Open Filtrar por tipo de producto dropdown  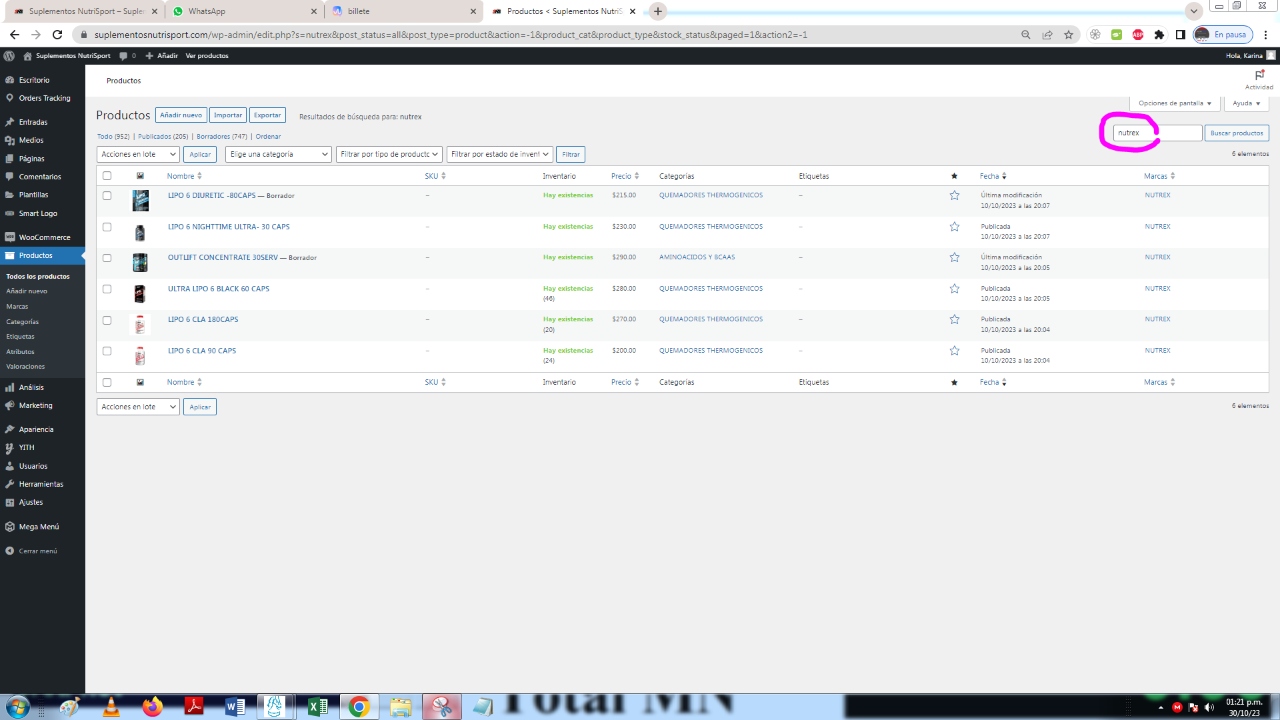[x=389, y=154]
